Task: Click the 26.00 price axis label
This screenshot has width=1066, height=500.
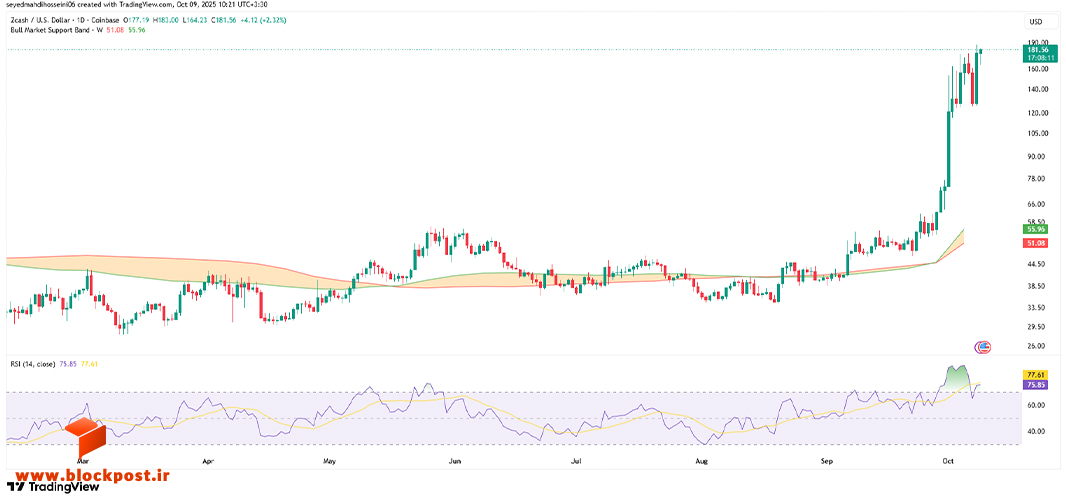Action: (1037, 346)
